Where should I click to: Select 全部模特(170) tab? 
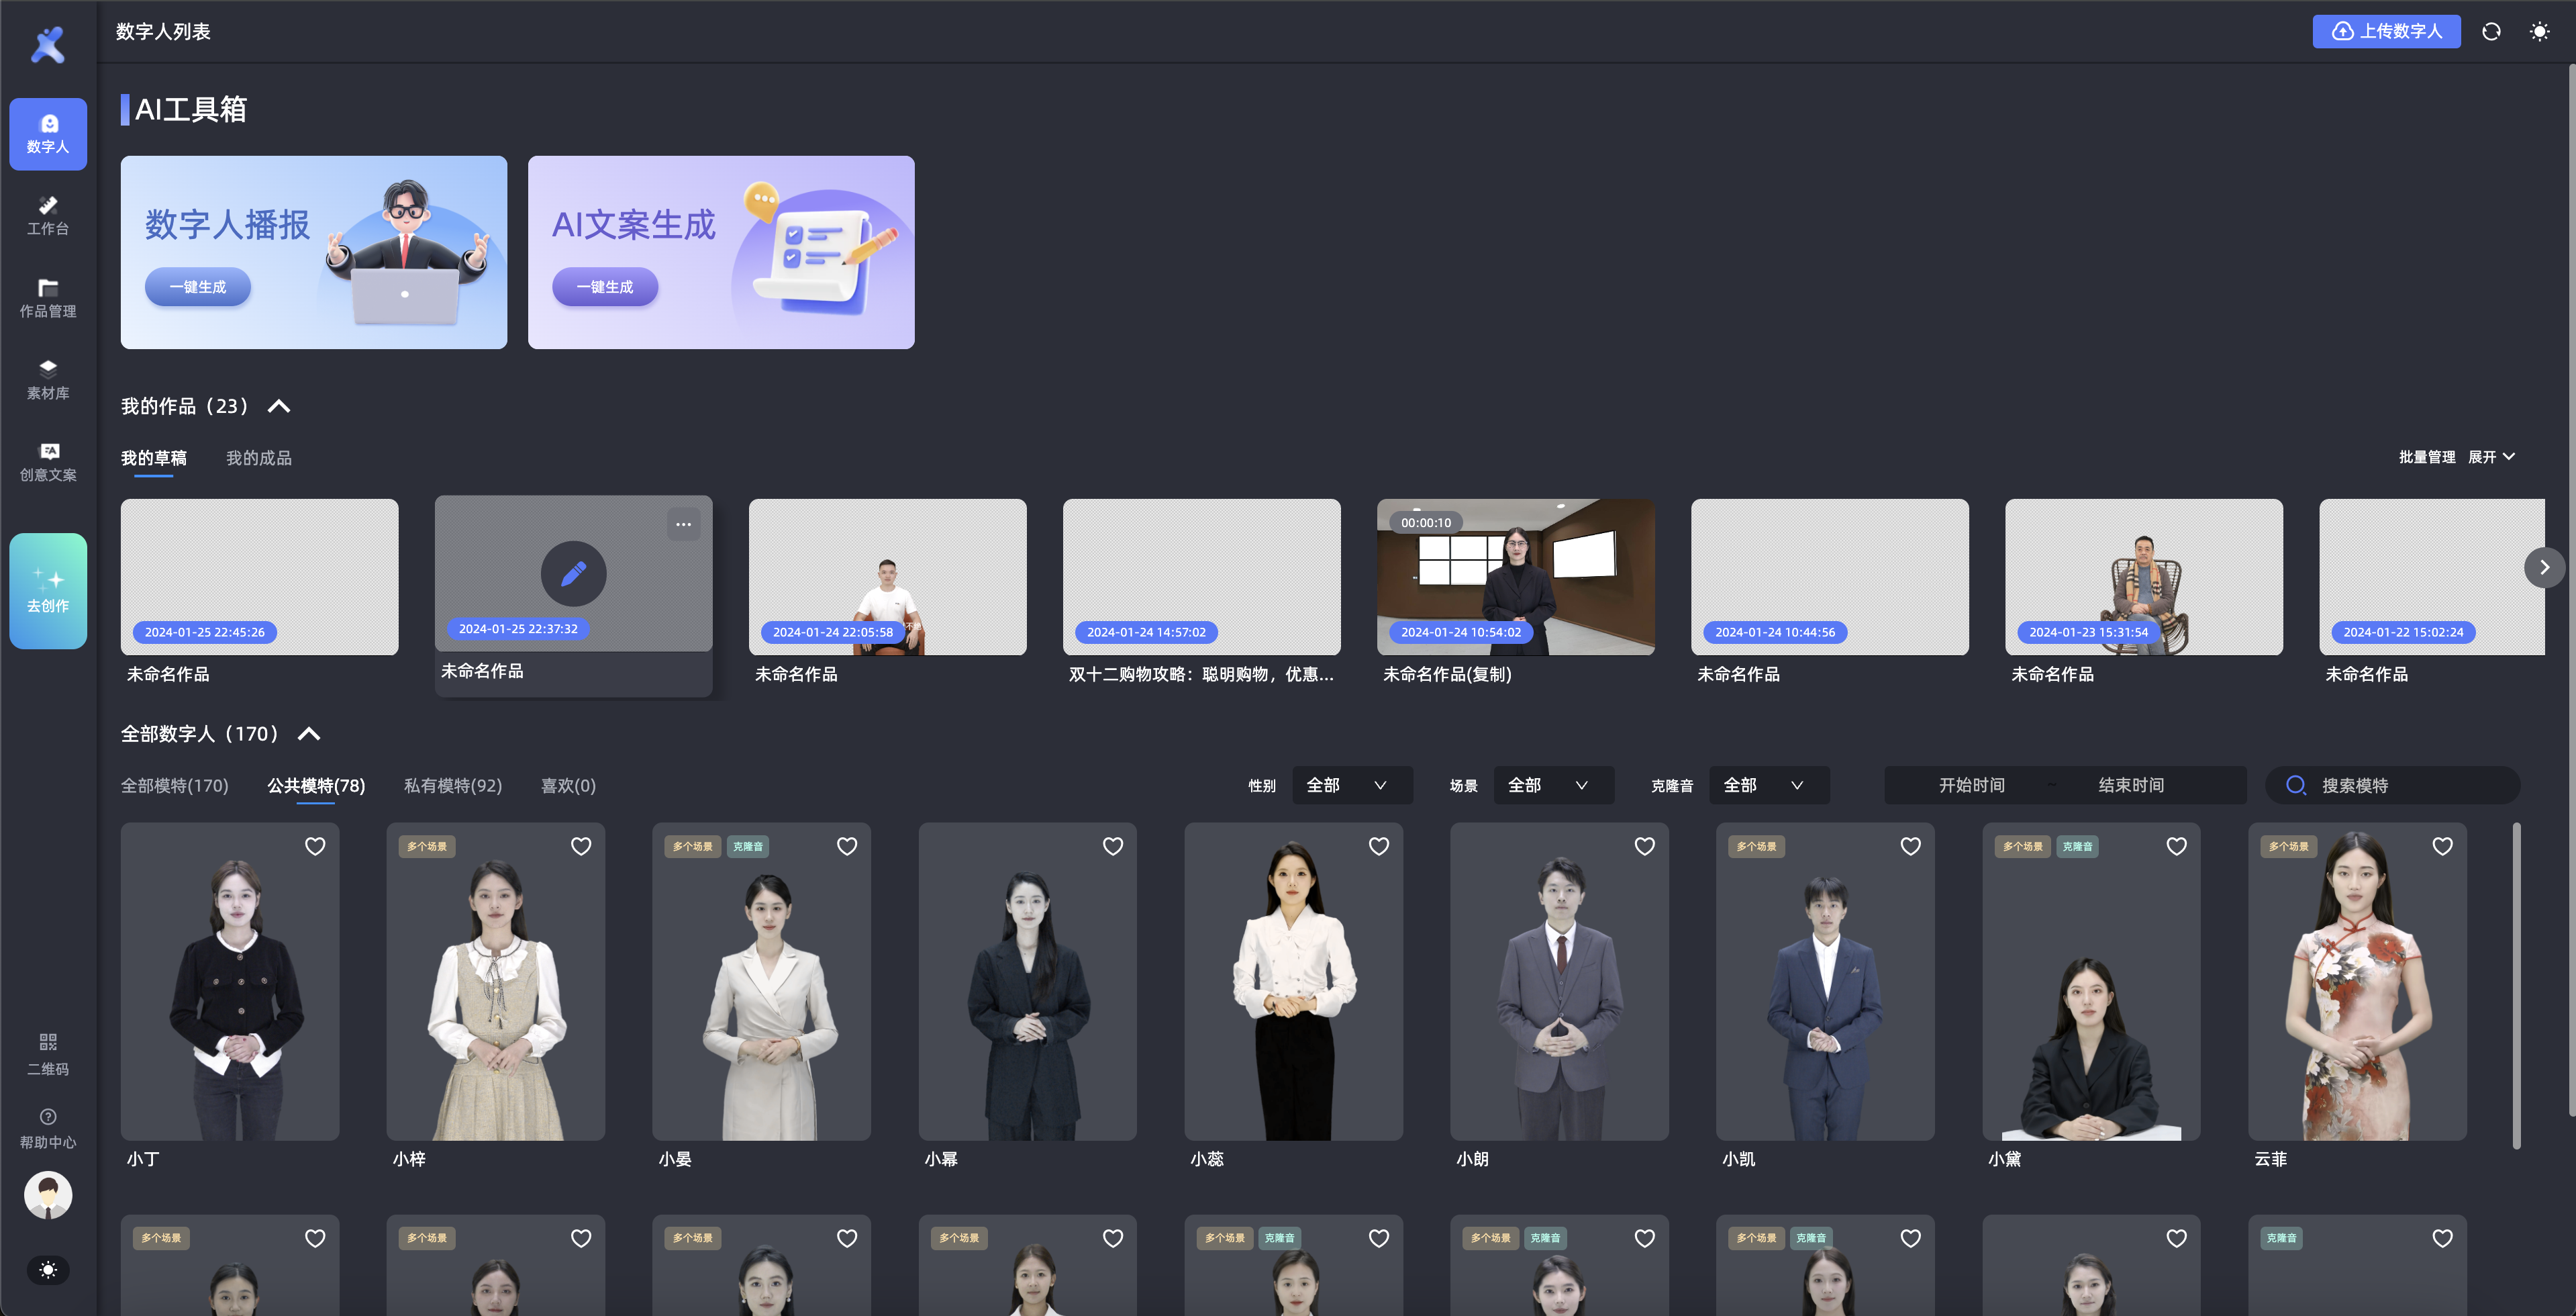tap(175, 786)
